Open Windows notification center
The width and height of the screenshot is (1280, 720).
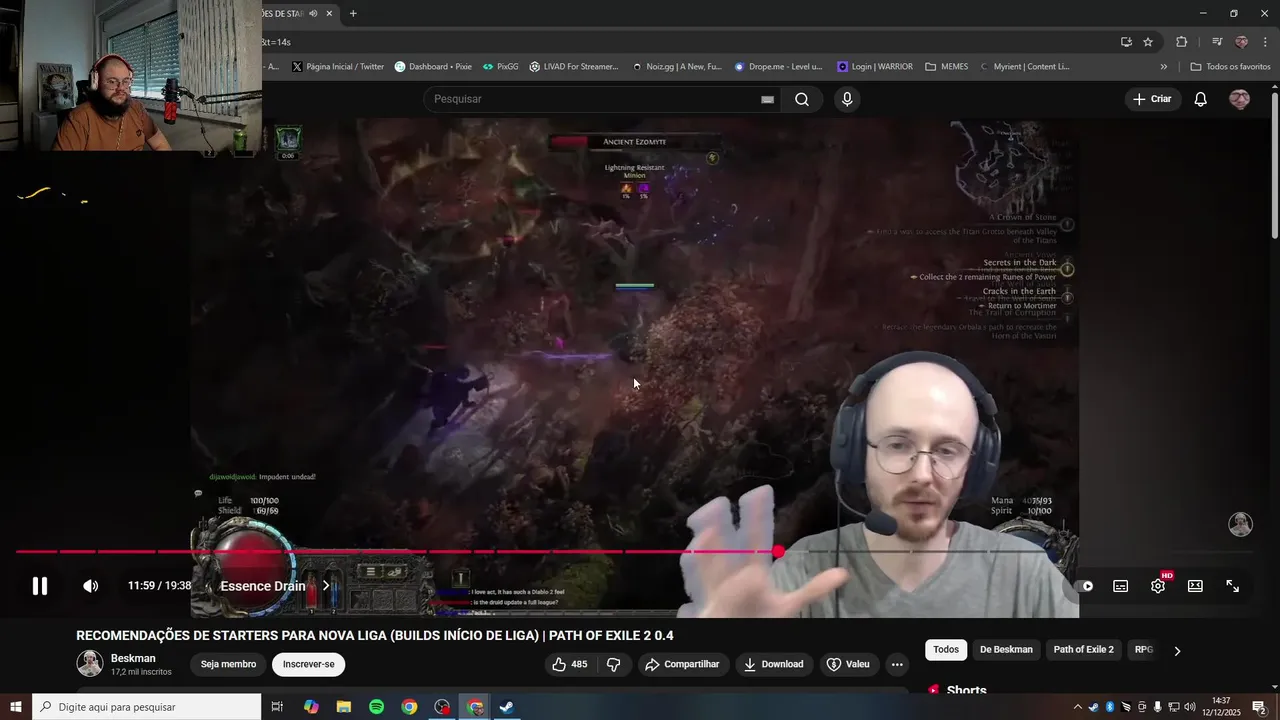(x=1259, y=707)
